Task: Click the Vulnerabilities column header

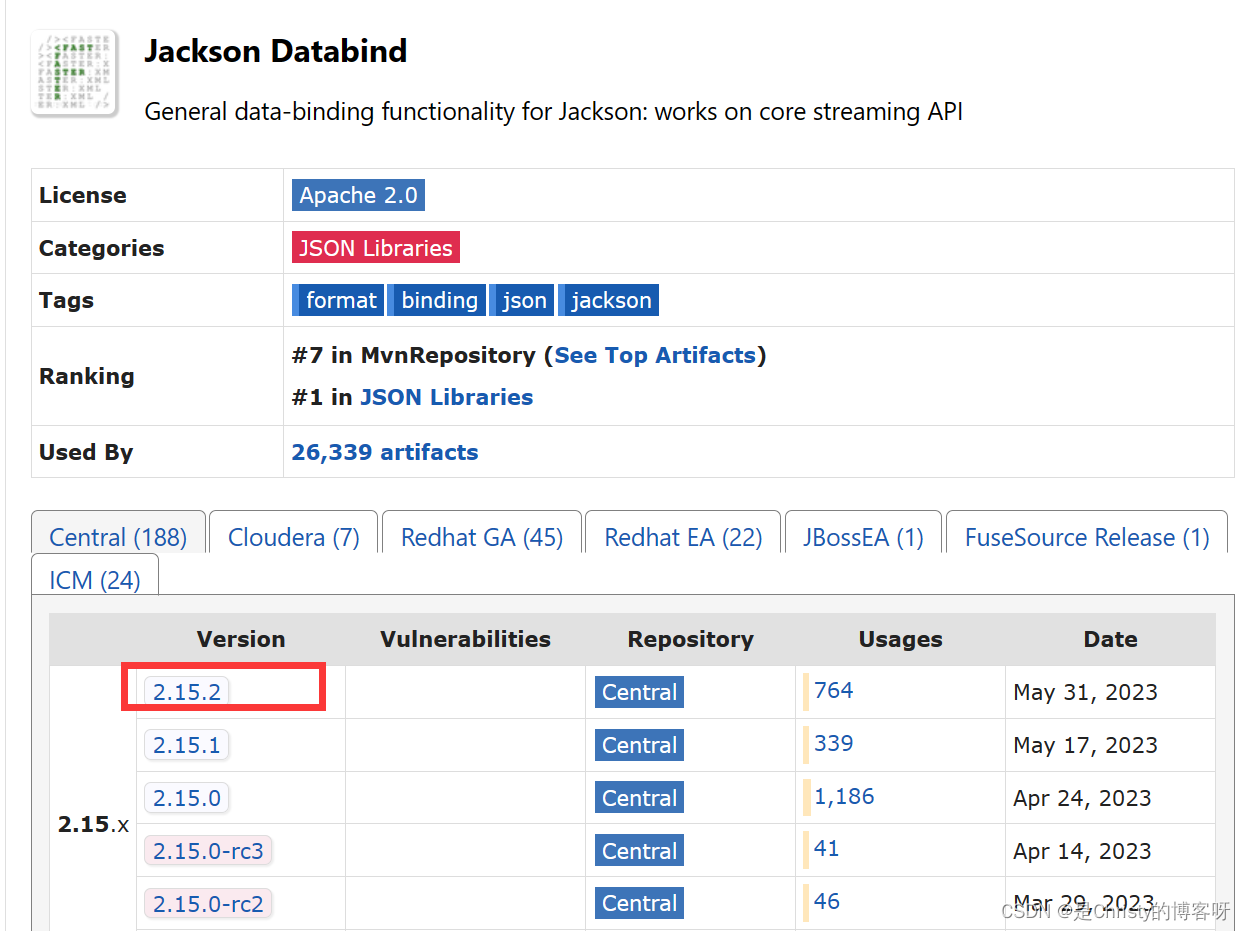Action: coord(465,639)
